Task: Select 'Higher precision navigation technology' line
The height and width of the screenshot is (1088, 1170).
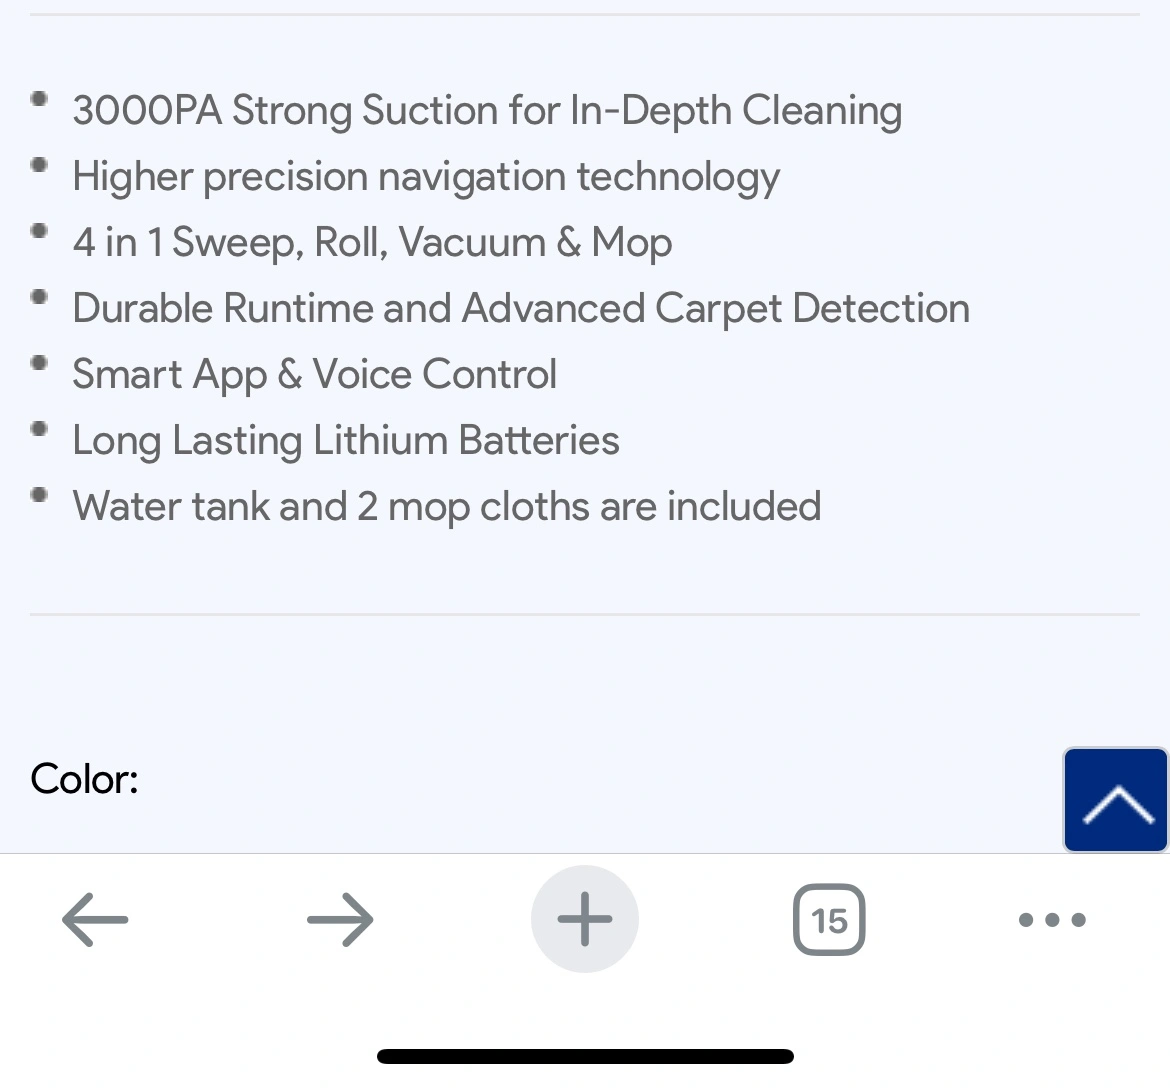Action: click(426, 176)
